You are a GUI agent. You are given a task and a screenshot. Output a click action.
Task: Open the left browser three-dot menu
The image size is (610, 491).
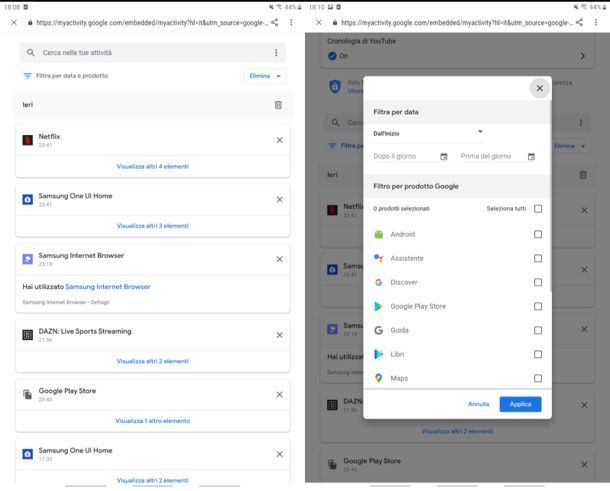pos(291,23)
